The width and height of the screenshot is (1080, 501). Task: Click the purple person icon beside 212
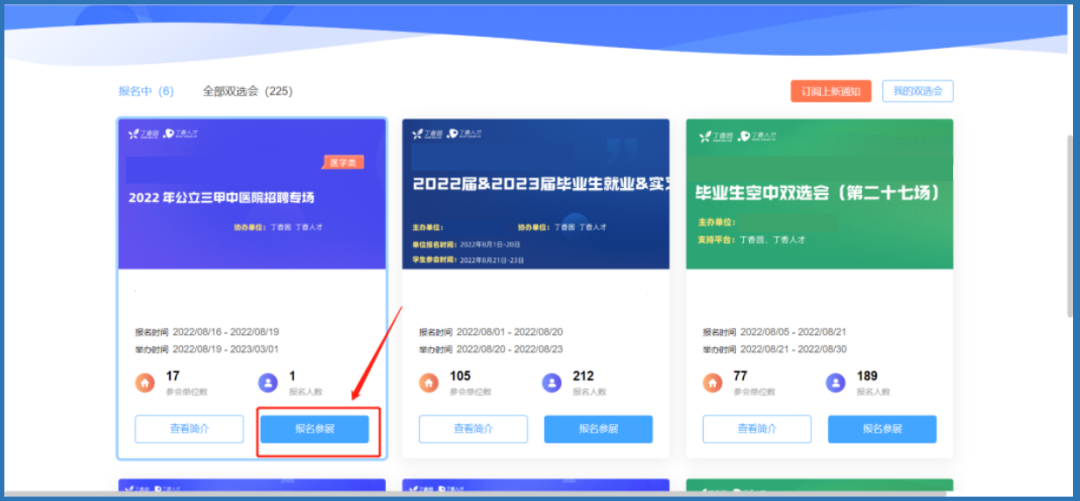pyautogui.click(x=552, y=382)
